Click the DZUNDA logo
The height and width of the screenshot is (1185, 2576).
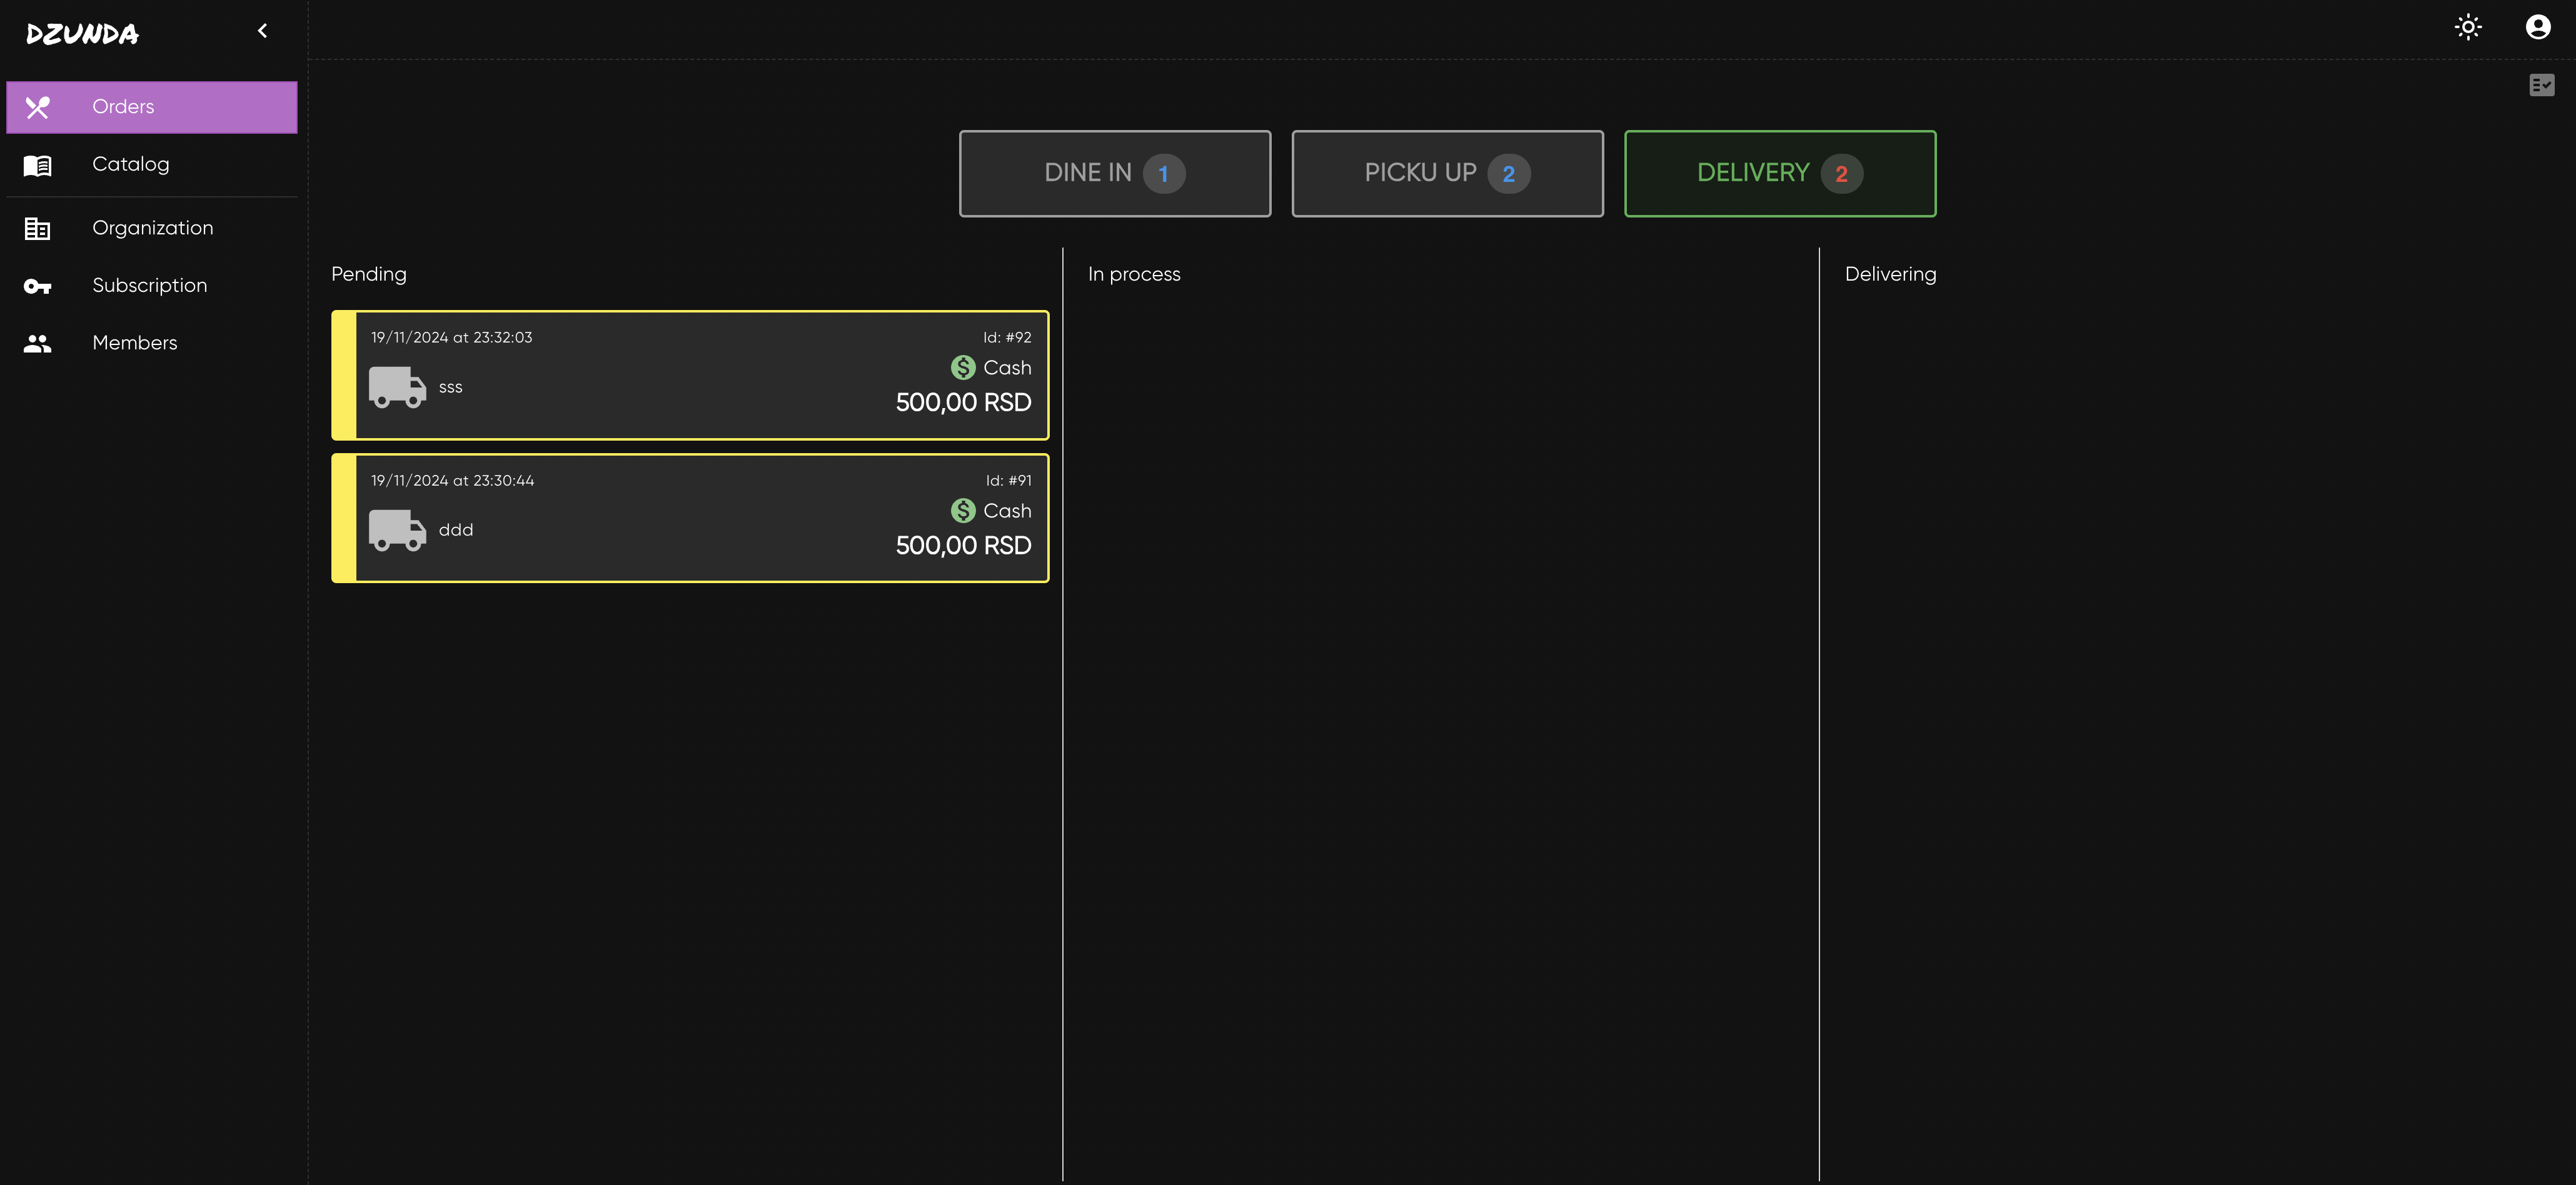(83, 34)
